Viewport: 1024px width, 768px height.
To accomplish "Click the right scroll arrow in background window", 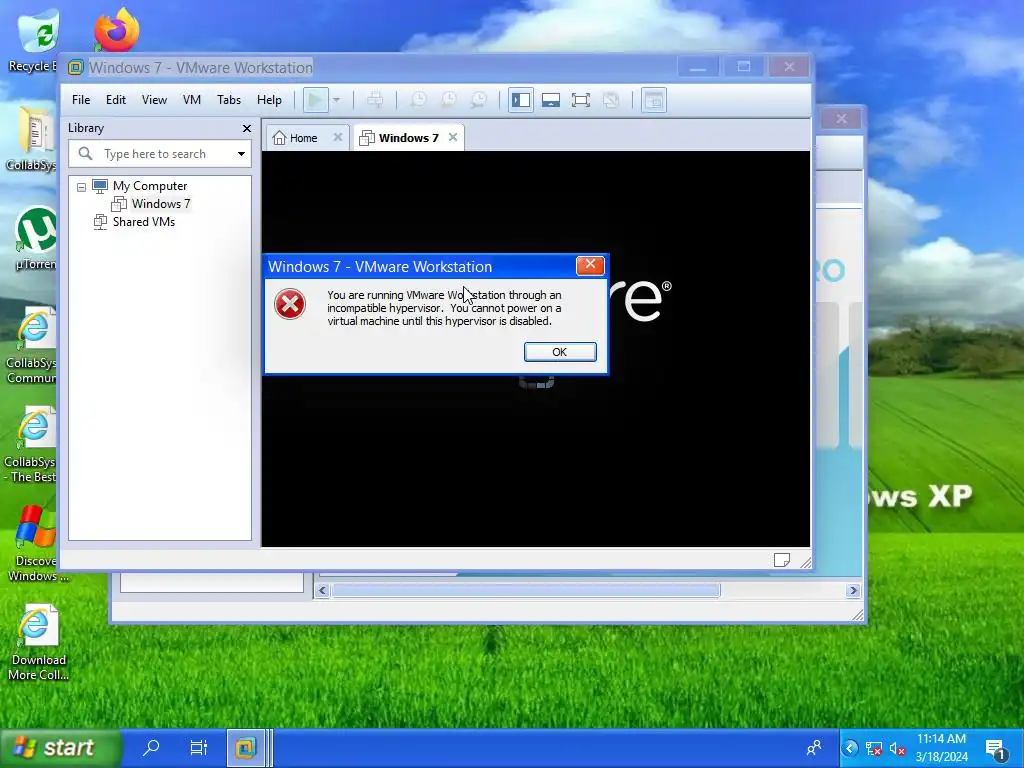I will [x=853, y=590].
